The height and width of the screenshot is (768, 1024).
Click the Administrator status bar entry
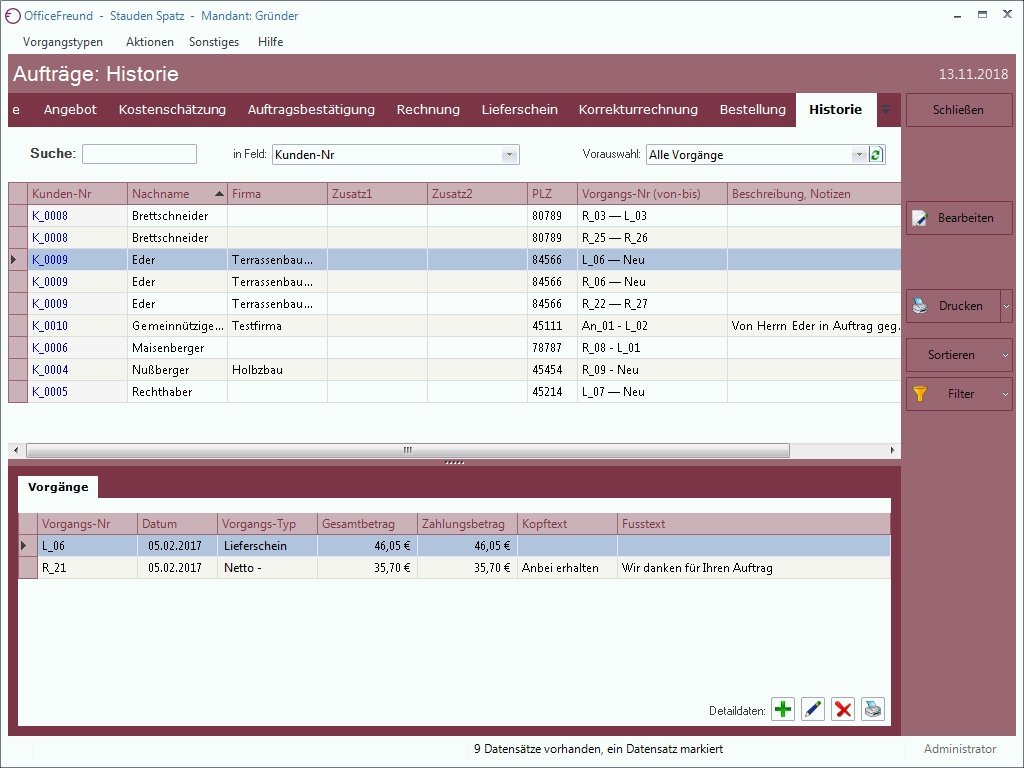click(959, 749)
